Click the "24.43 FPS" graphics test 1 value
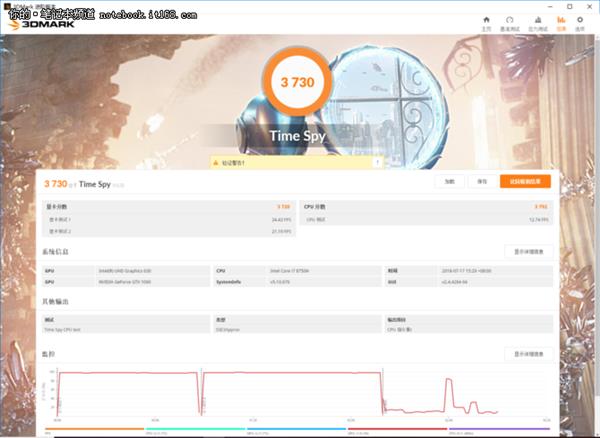This screenshot has height=438, width=600. point(281,220)
